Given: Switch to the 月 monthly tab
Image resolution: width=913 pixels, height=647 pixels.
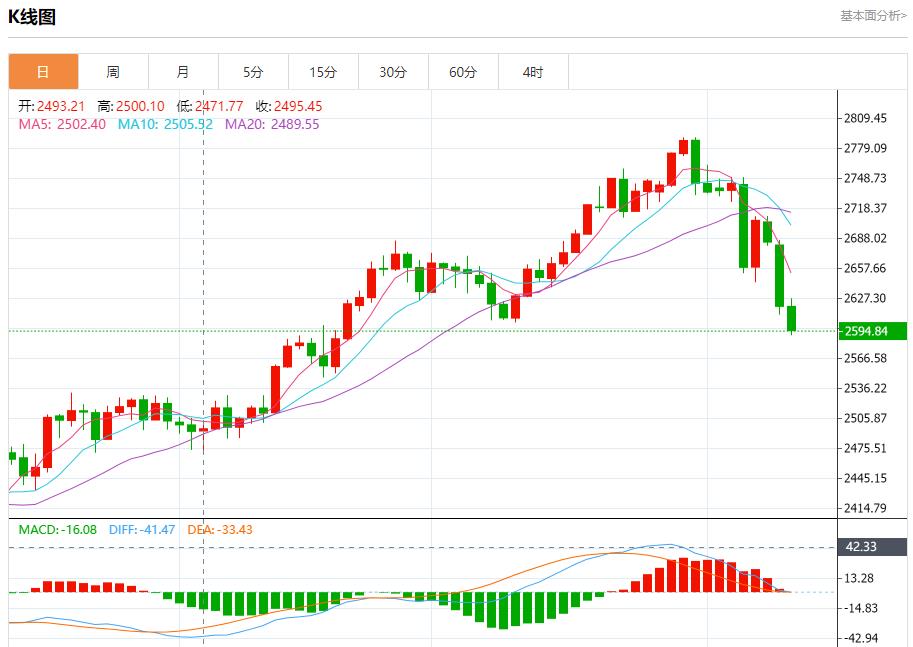Looking at the screenshot, I should point(183,72).
